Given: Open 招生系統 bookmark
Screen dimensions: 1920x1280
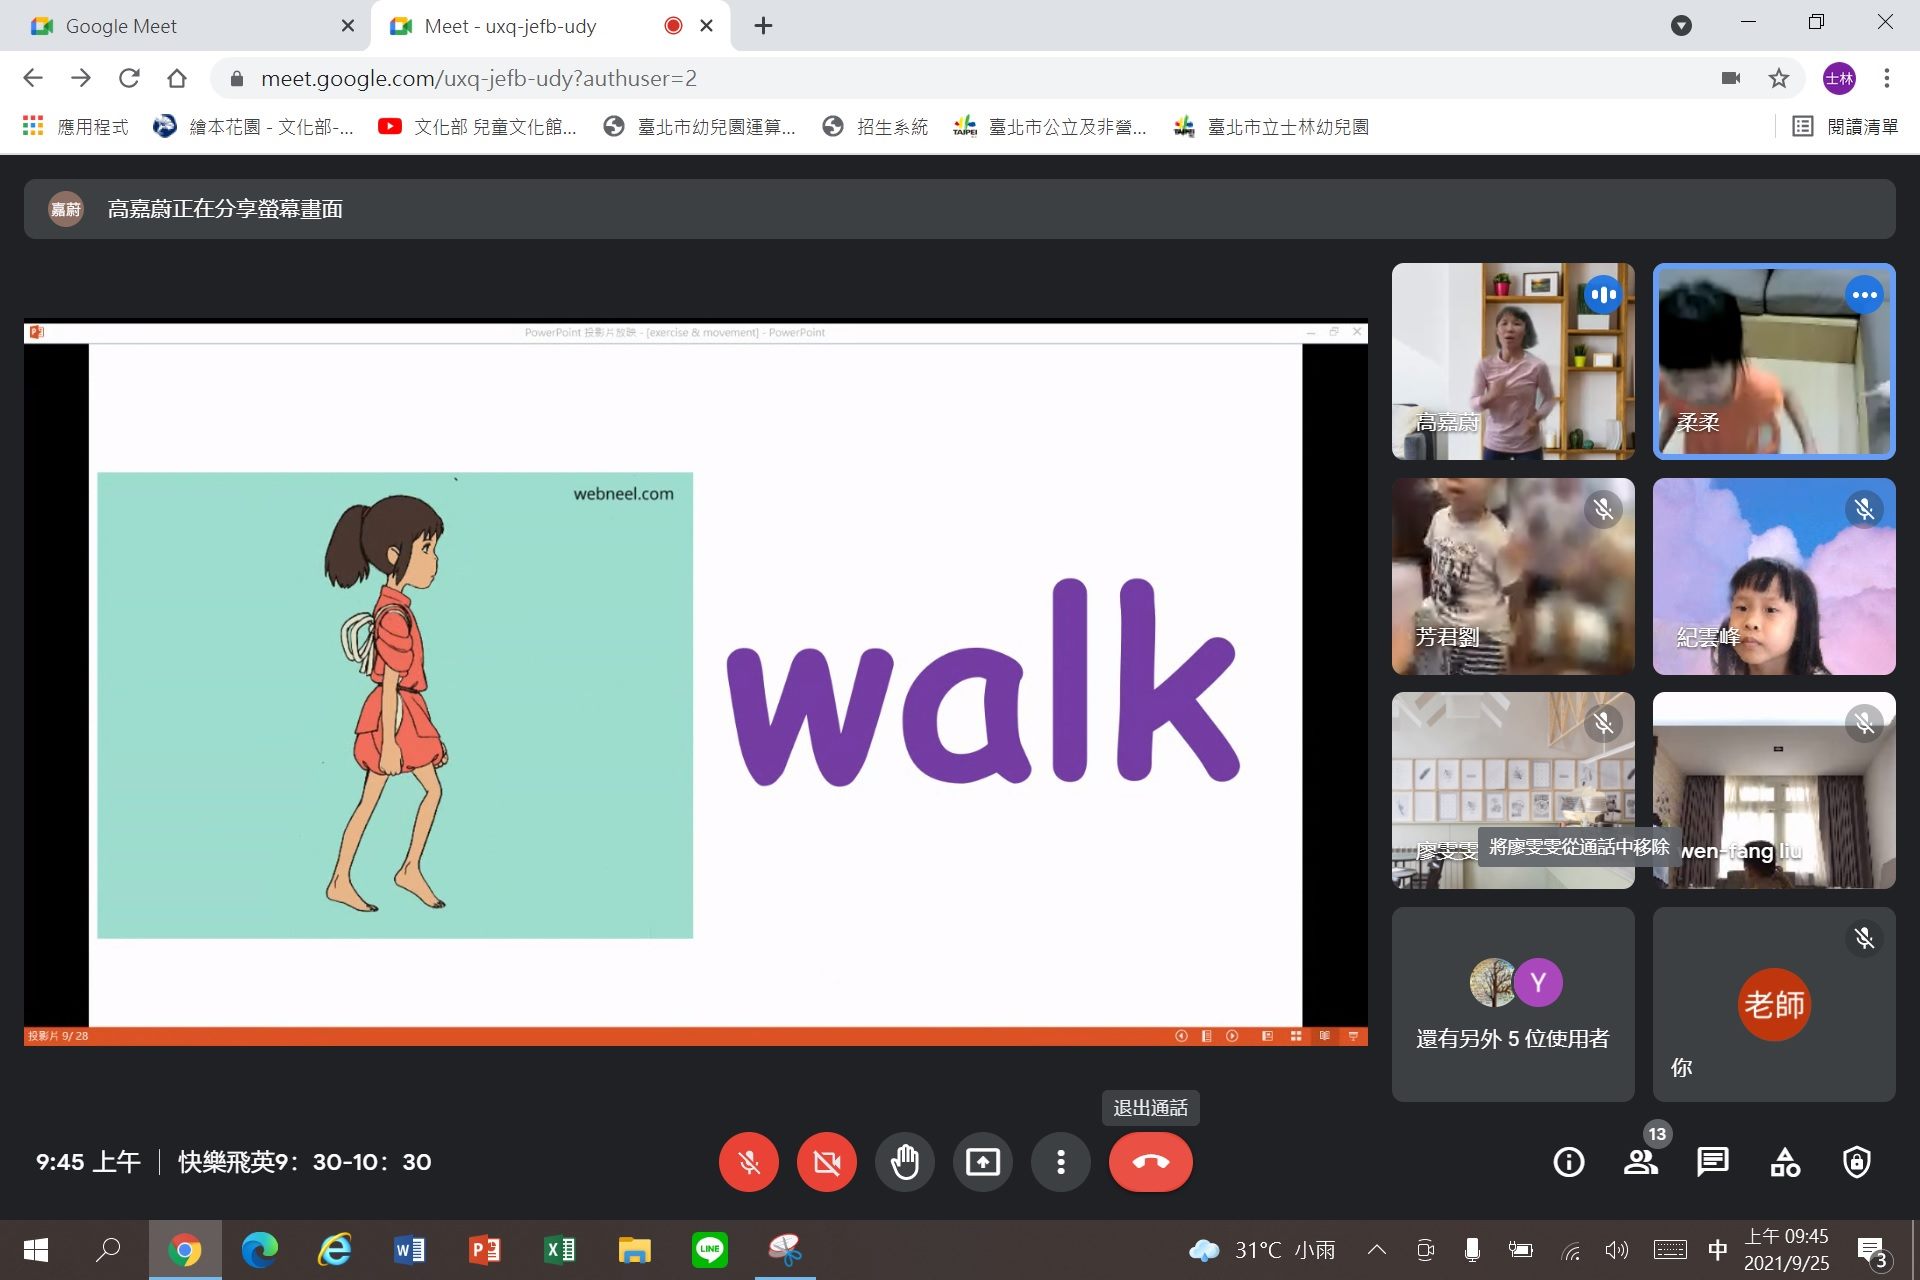Looking at the screenshot, I should click(876, 127).
